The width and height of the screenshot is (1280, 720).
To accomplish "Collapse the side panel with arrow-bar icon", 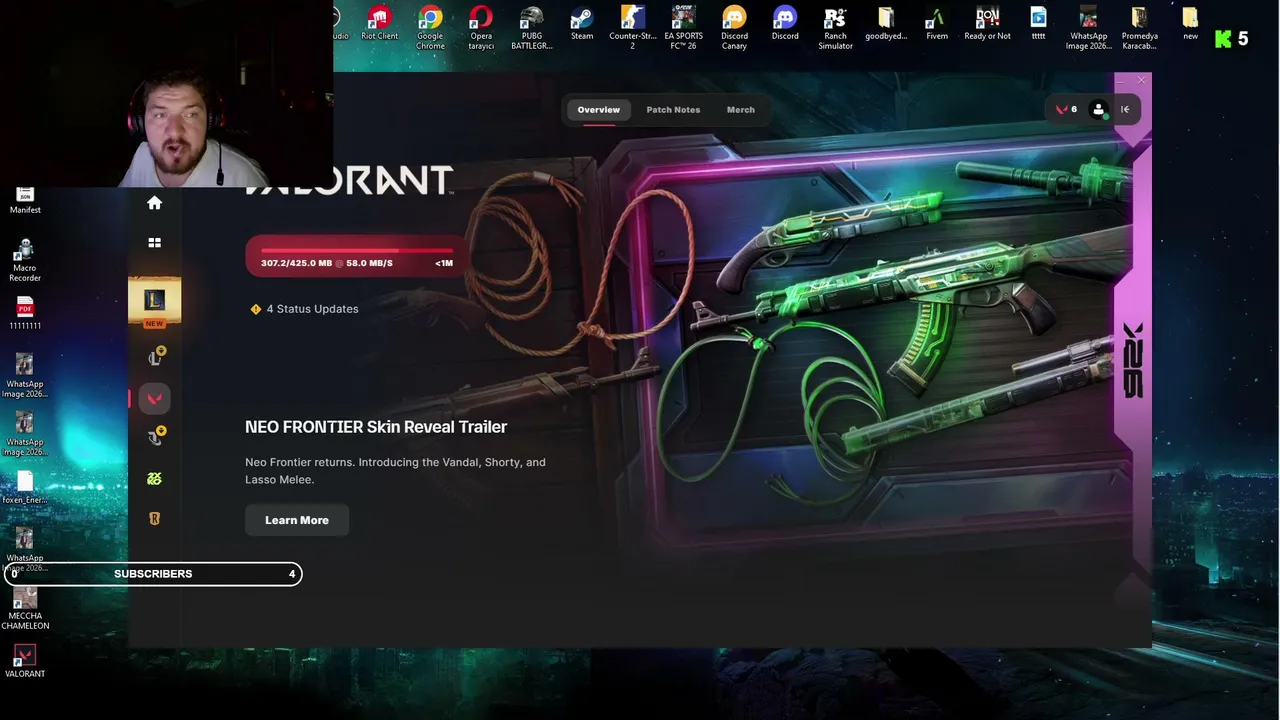I will [x=1125, y=110].
